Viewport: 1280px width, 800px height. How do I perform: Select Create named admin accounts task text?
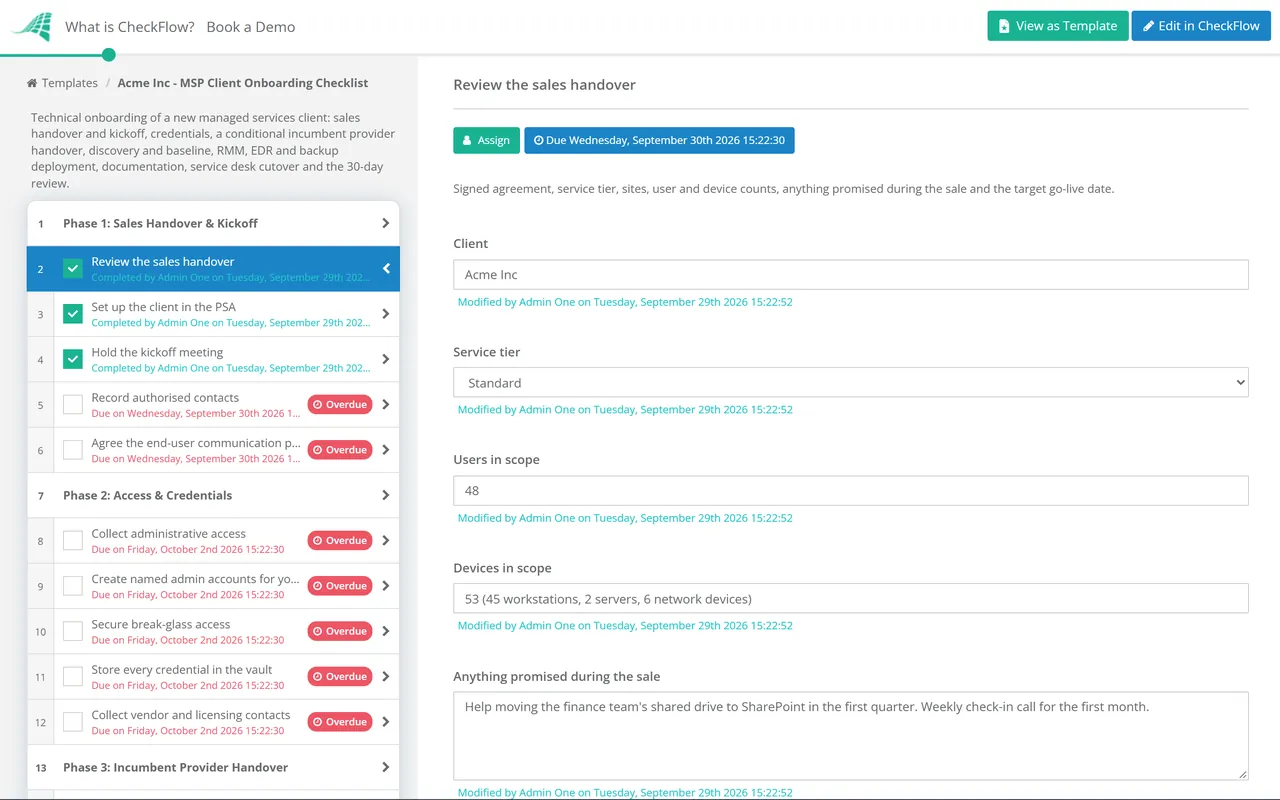point(195,579)
